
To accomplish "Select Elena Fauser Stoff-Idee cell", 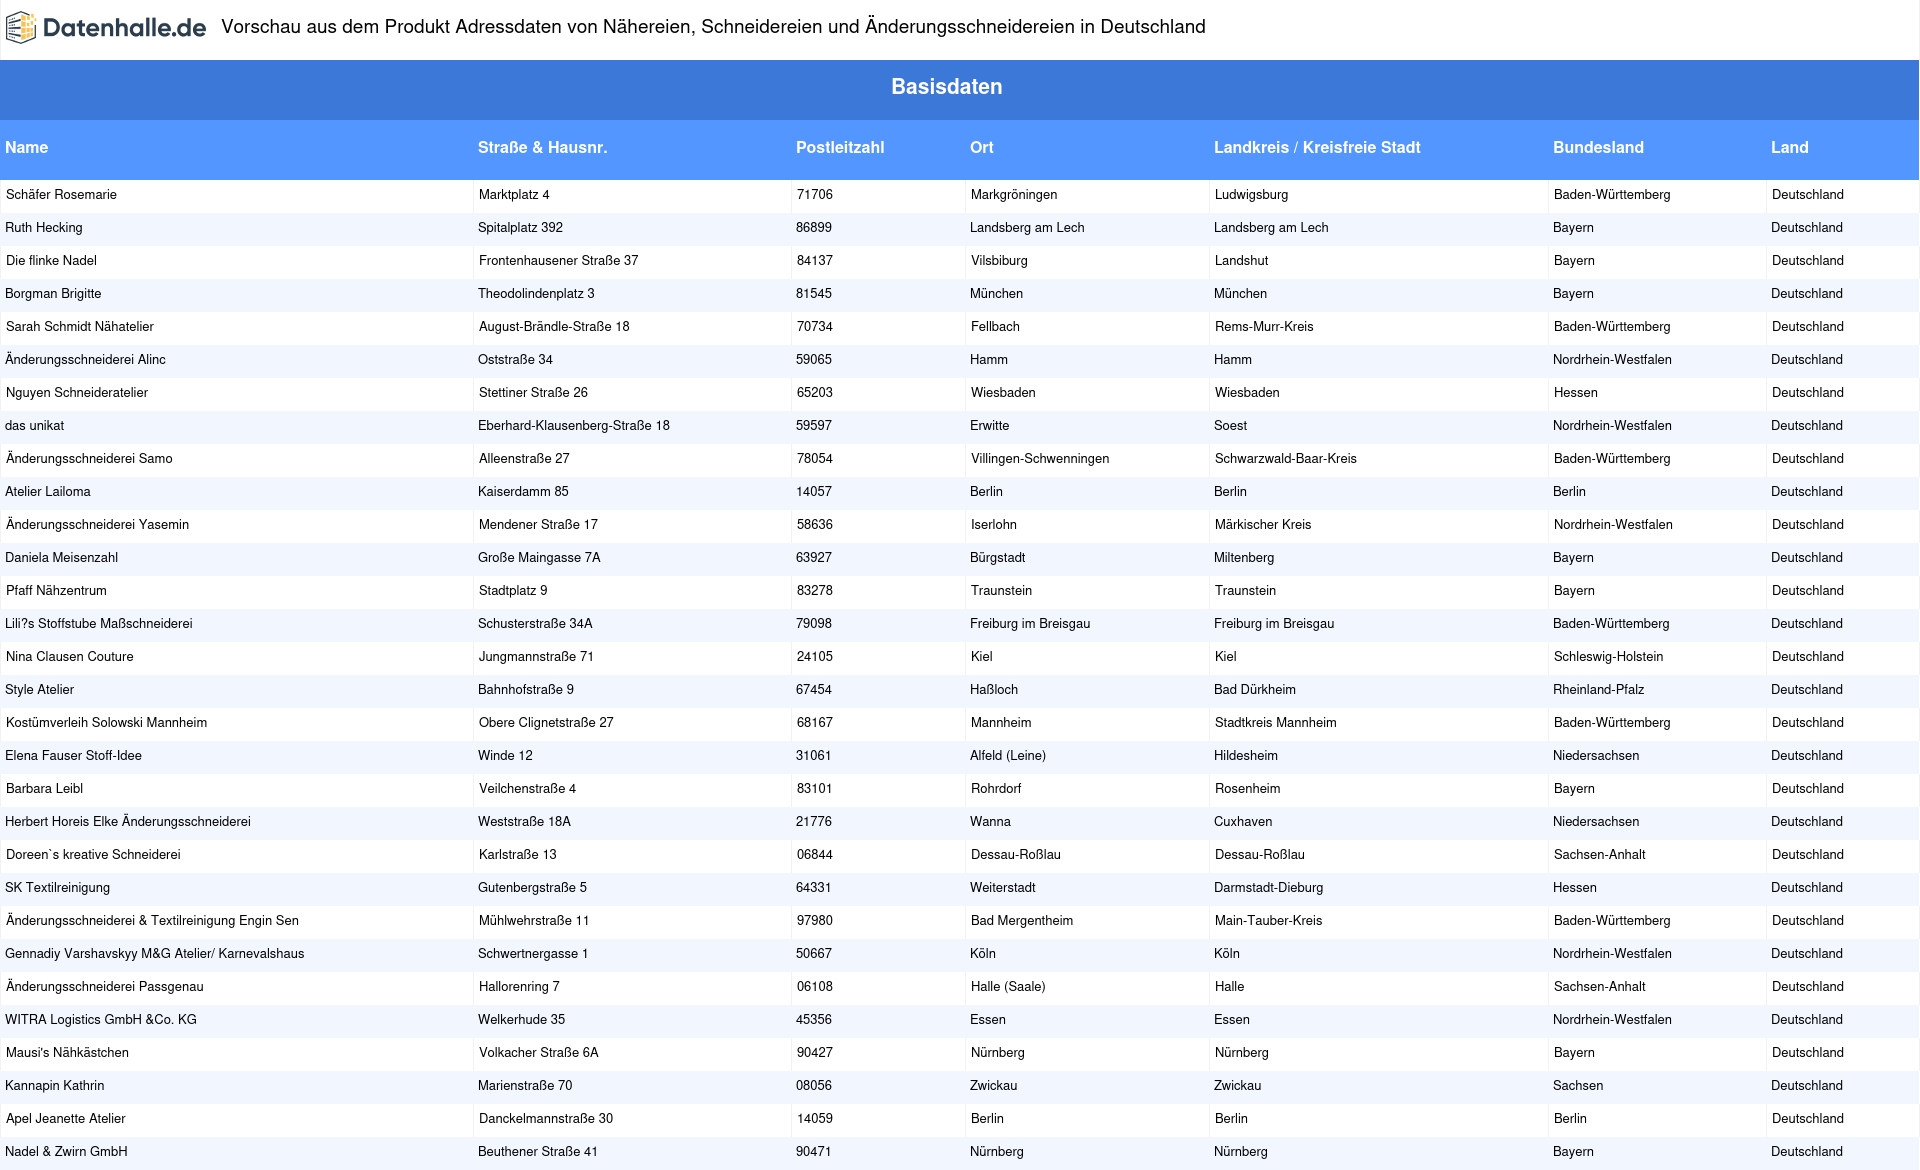I will 73,756.
